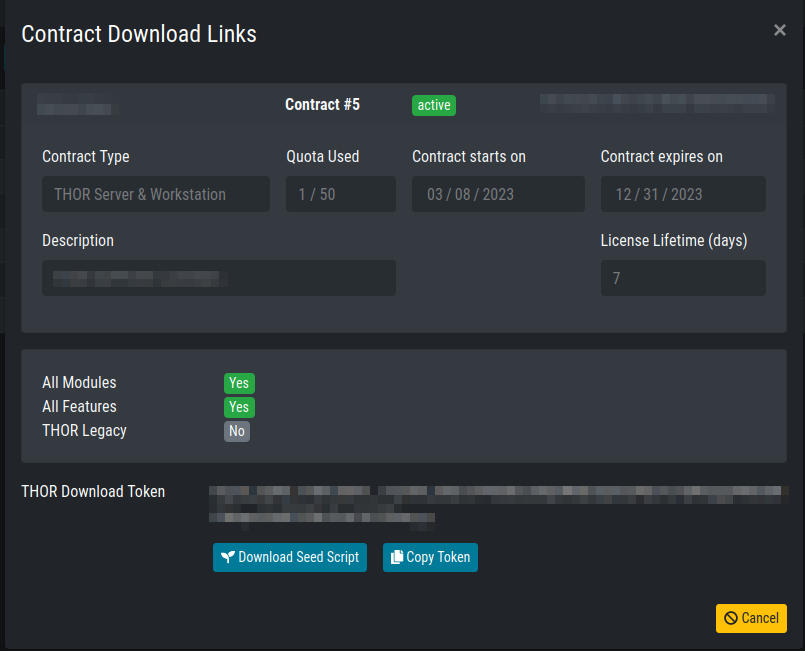The width and height of the screenshot is (805, 651).
Task: Close the Contract Download Links dialog
Action: (x=779, y=30)
